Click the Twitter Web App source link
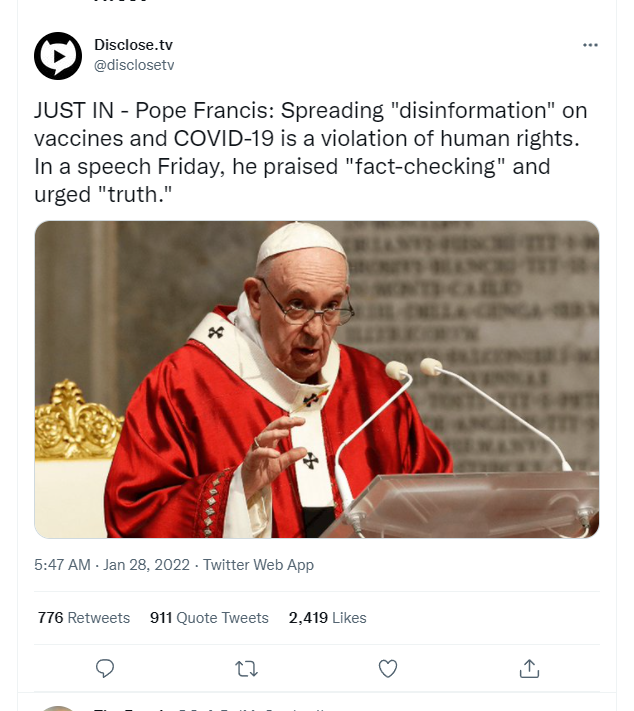Screen dimensions: 634x711 [258, 565]
